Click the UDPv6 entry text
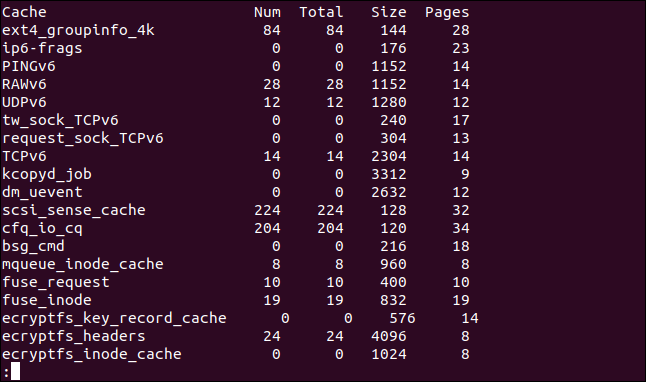Screen dimensions: 646x382 point(24,103)
